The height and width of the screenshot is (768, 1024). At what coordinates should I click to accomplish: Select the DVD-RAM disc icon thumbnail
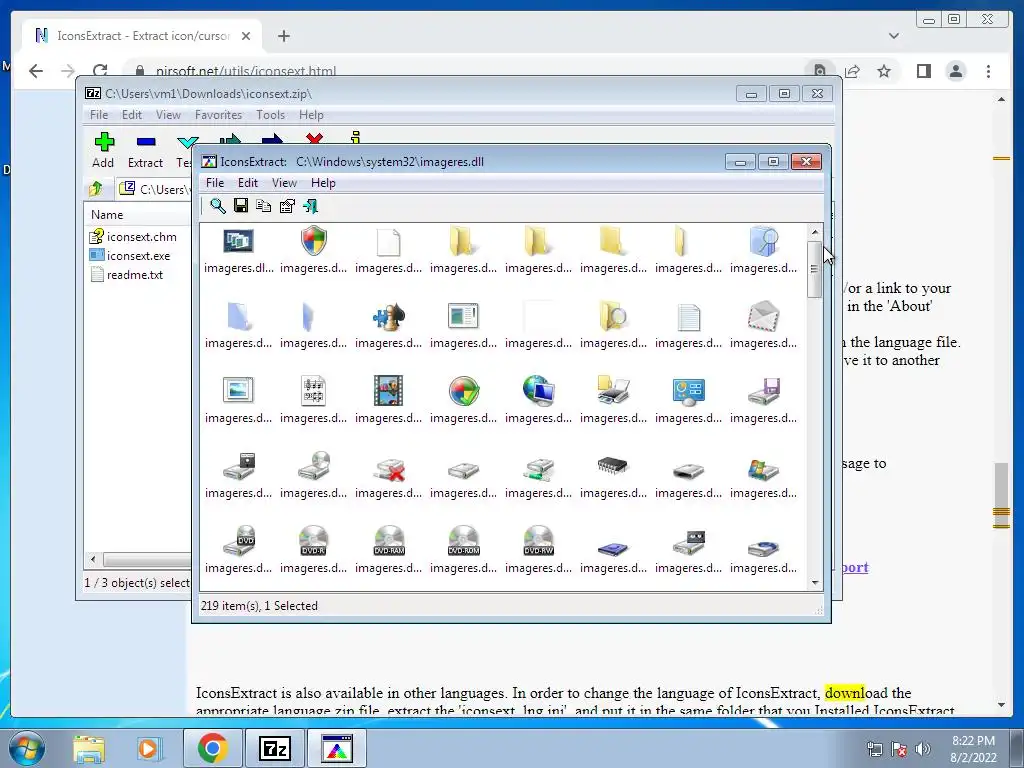pyautogui.click(x=389, y=541)
